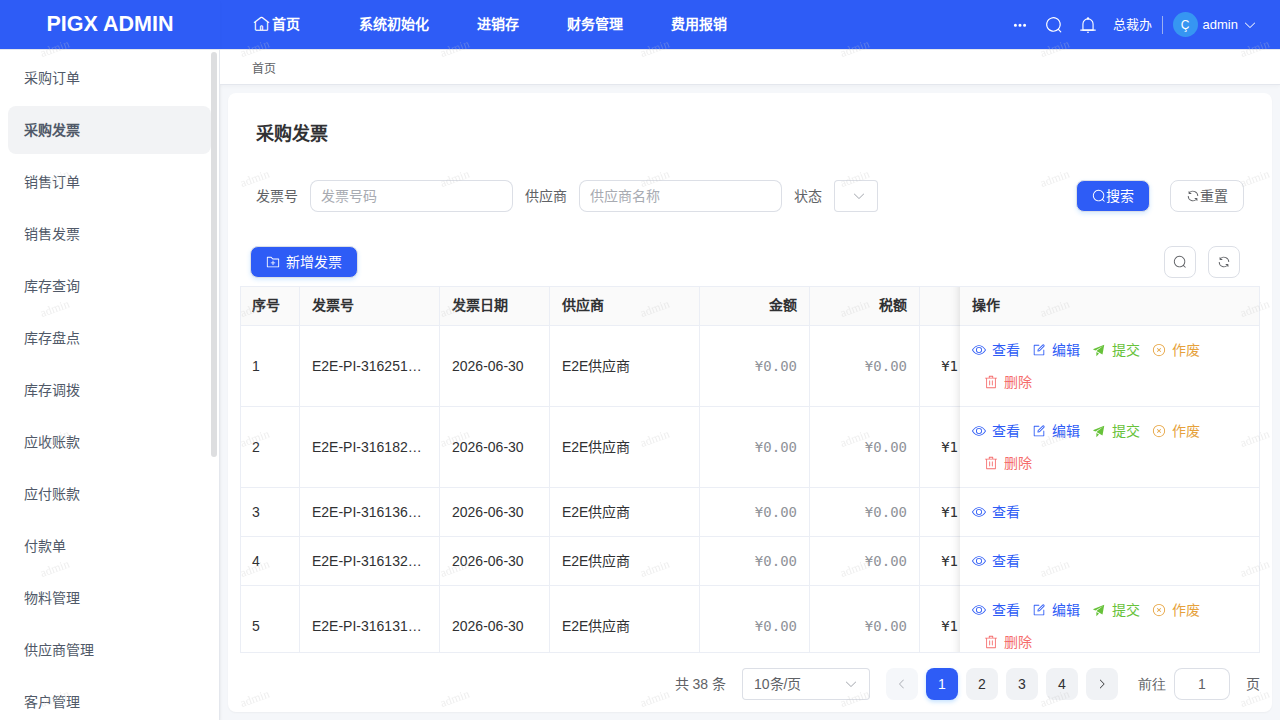Select 销售发票 in sidebar

click(x=109, y=234)
